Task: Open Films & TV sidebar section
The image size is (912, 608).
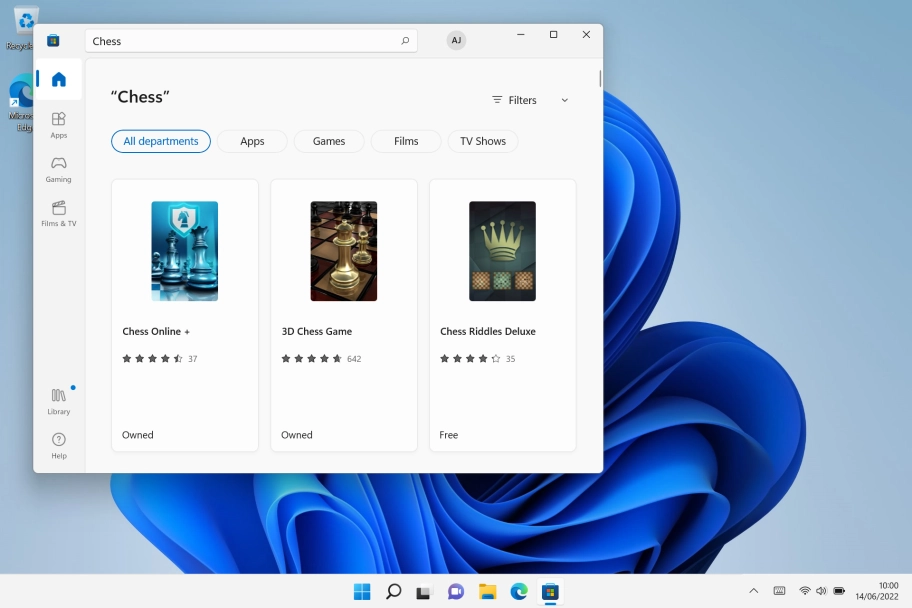Action: (59, 213)
